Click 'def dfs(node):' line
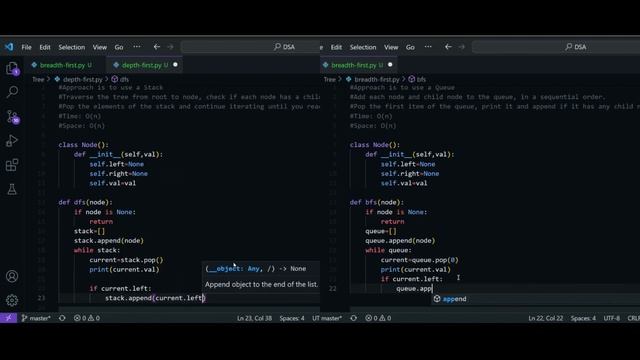The image size is (640, 360). pyautogui.click(x=85, y=202)
